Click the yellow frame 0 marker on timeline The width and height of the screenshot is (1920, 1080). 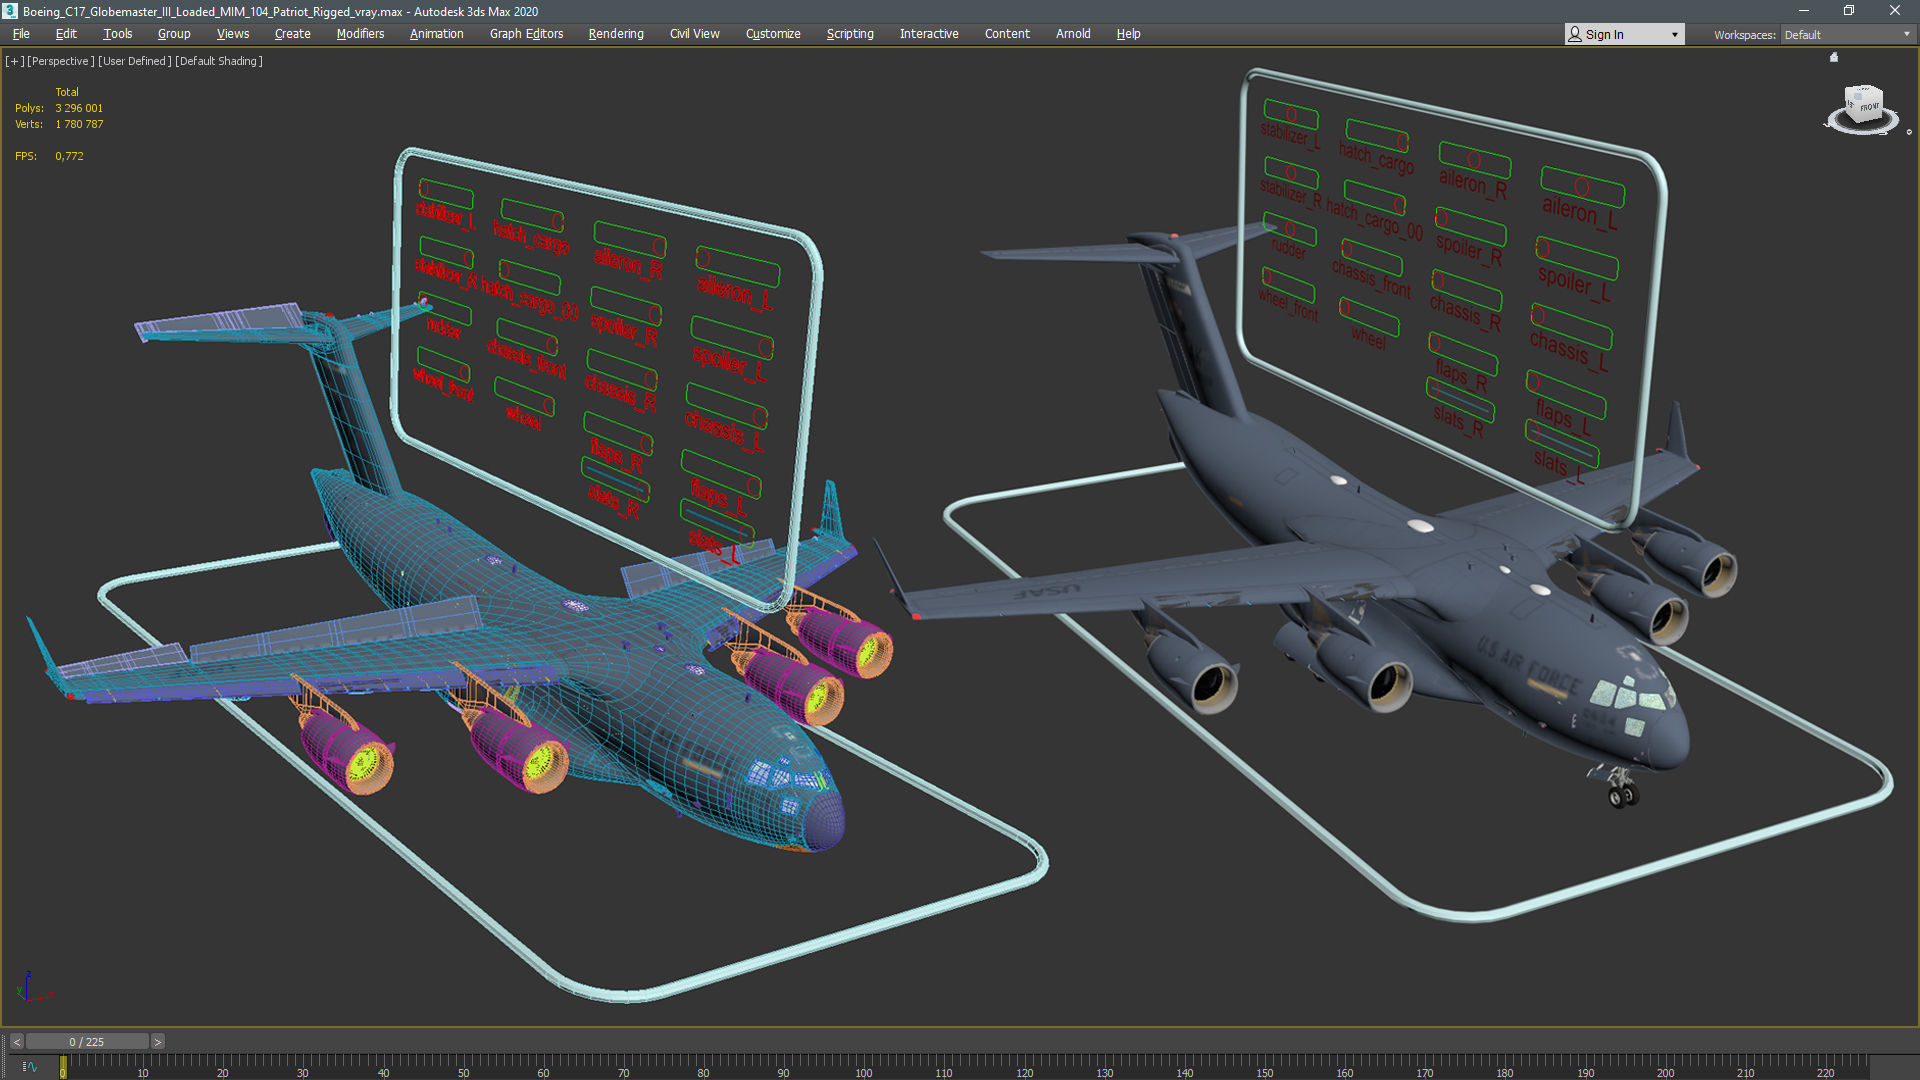click(x=63, y=1068)
